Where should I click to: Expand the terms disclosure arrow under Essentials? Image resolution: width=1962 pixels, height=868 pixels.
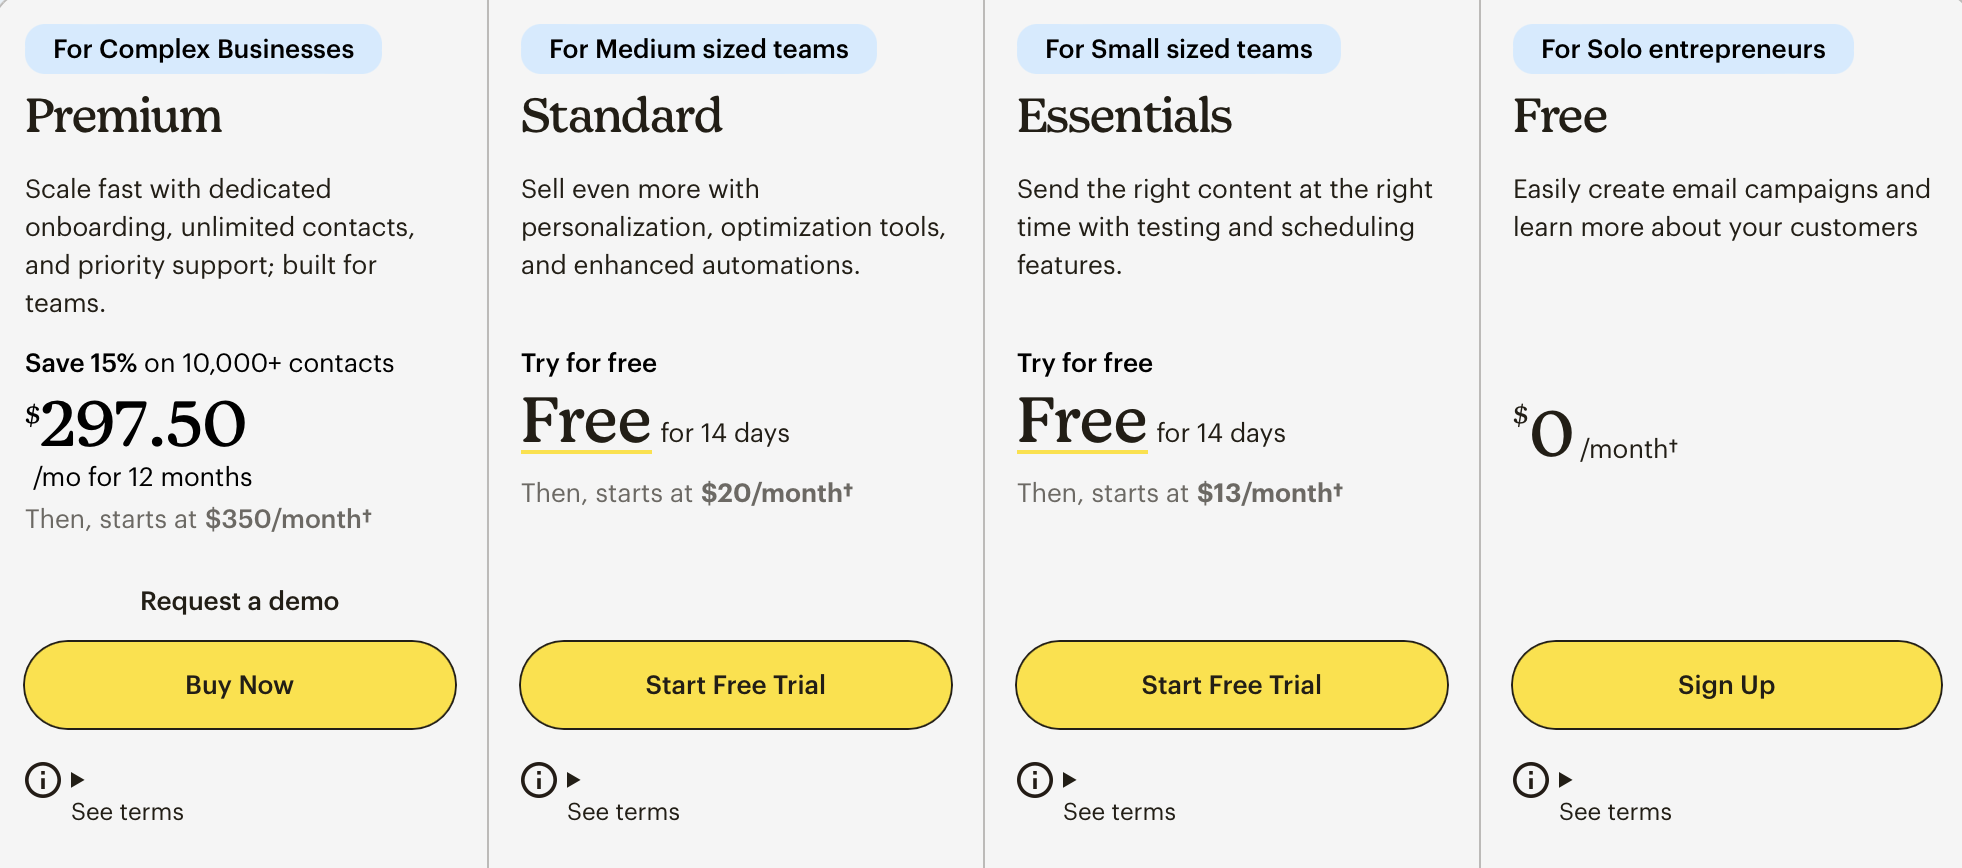coord(1070,780)
